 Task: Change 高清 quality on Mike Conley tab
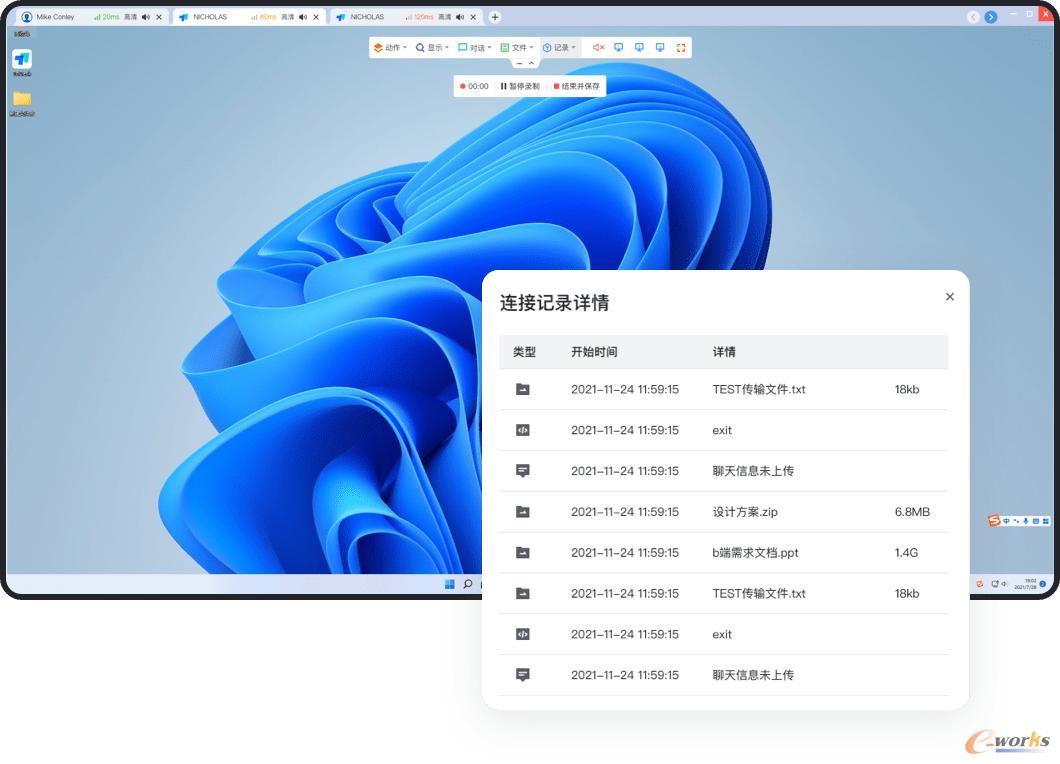[x=130, y=17]
